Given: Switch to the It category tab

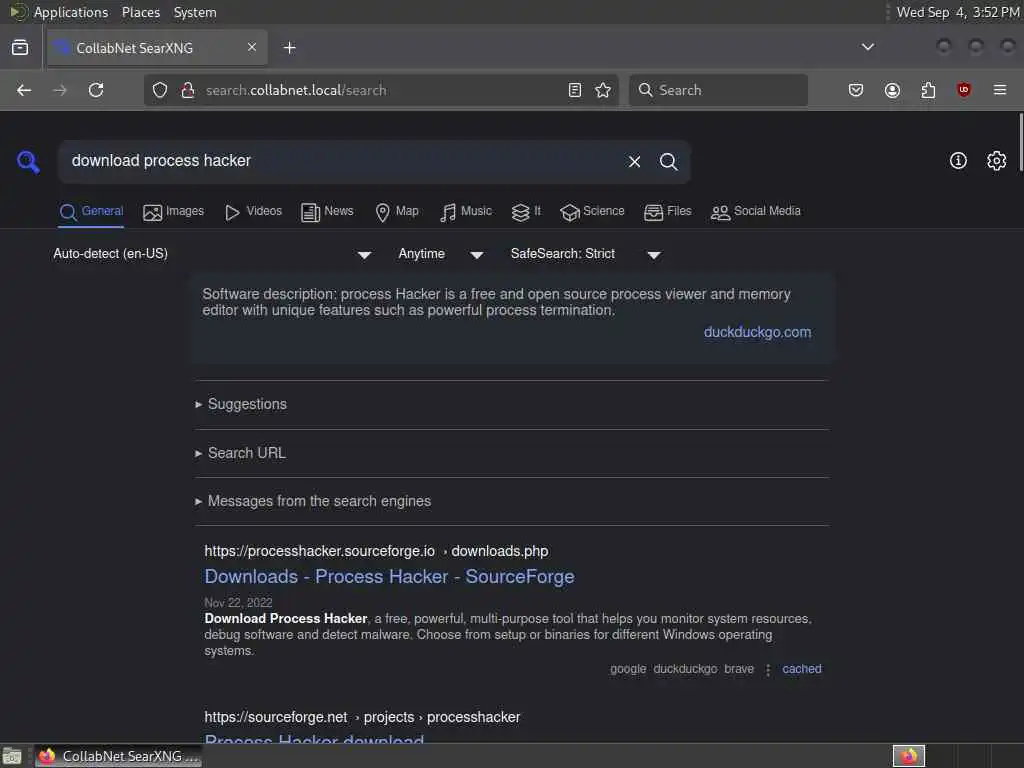Looking at the screenshot, I should (526, 212).
